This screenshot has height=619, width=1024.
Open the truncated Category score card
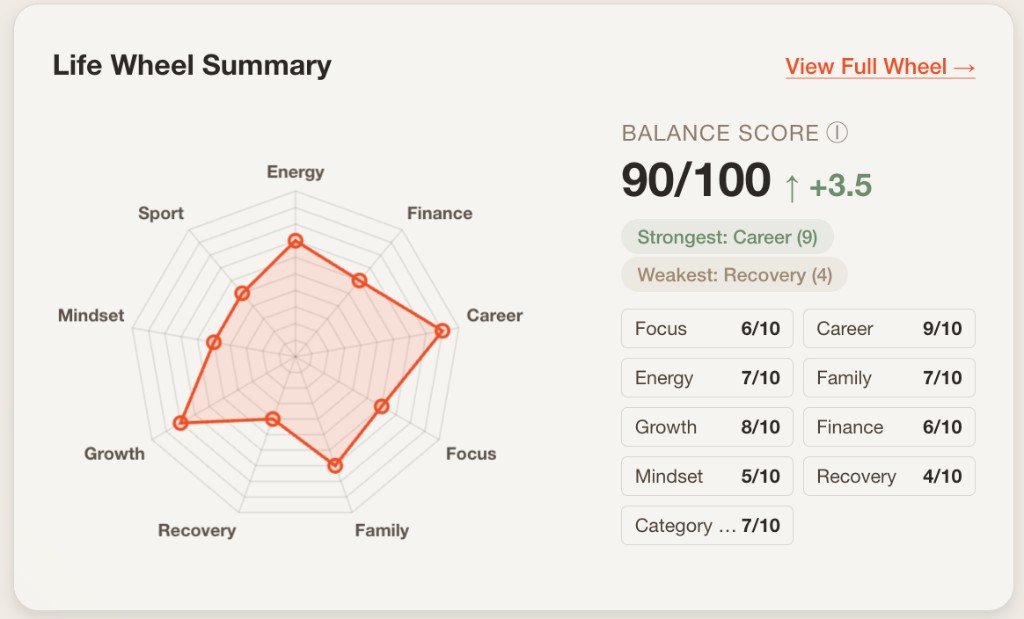click(x=706, y=525)
